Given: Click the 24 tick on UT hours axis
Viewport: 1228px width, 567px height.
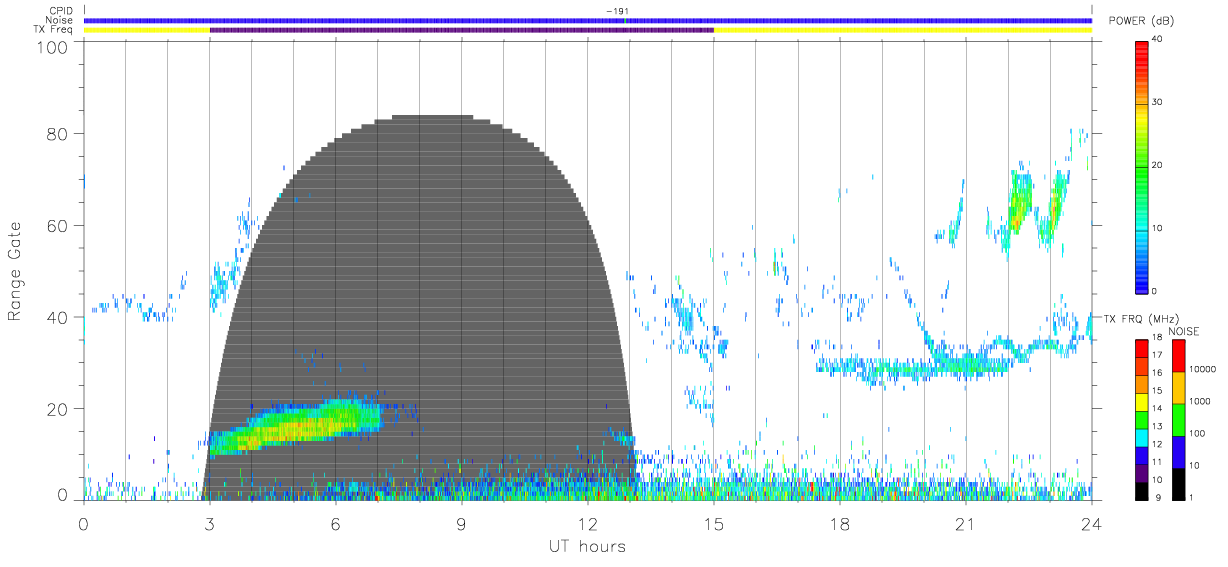Looking at the screenshot, I should tap(1091, 523).
